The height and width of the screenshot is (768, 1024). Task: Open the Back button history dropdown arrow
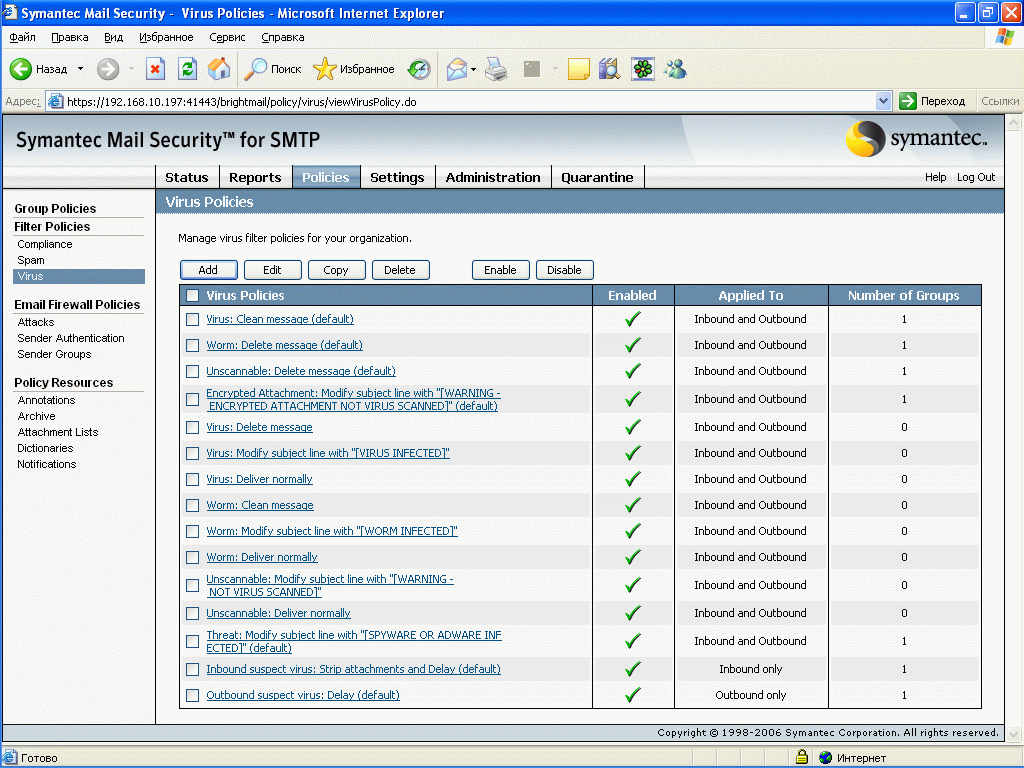tap(81, 69)
